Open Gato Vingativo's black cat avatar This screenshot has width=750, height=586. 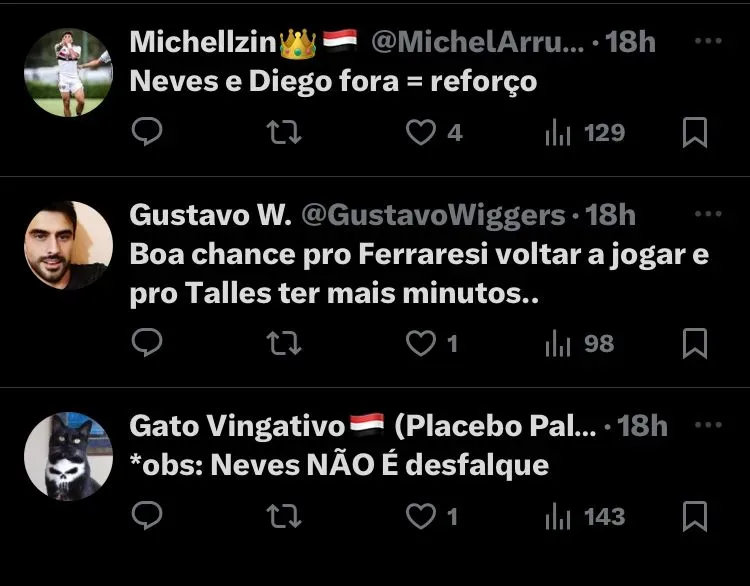(x=68, y=456)
